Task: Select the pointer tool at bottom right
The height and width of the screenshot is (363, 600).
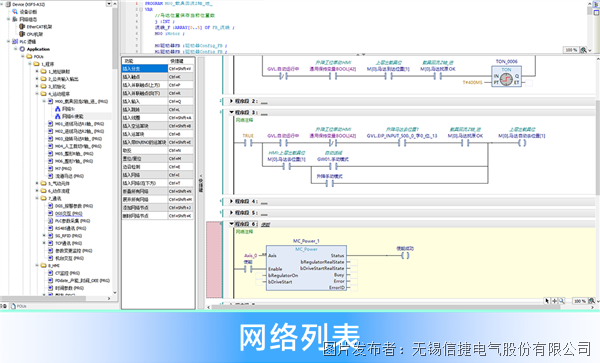Action: tap(547, 301)
